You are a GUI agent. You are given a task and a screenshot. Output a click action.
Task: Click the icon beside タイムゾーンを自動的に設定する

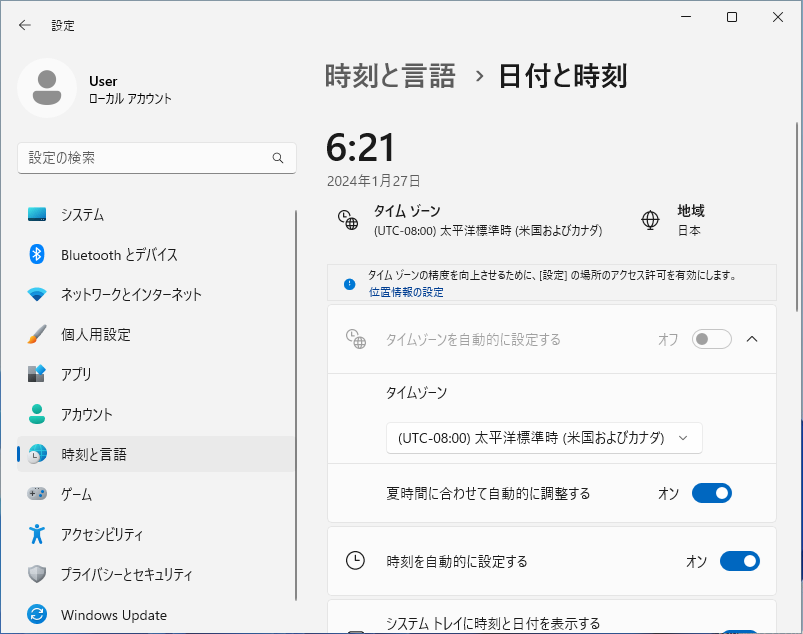(356, 339)
